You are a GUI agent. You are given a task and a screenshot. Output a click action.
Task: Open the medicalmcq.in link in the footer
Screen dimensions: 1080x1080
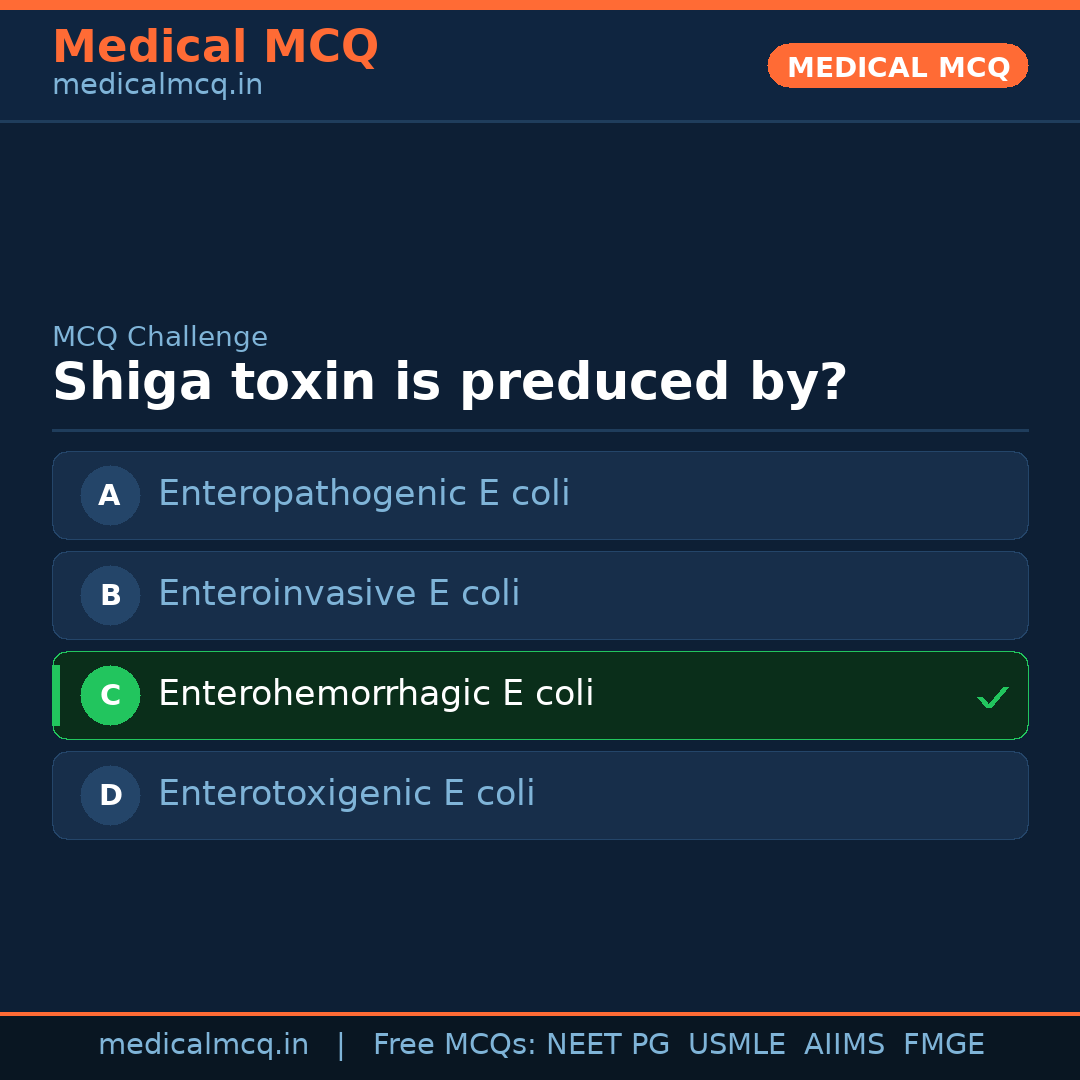203,1045
